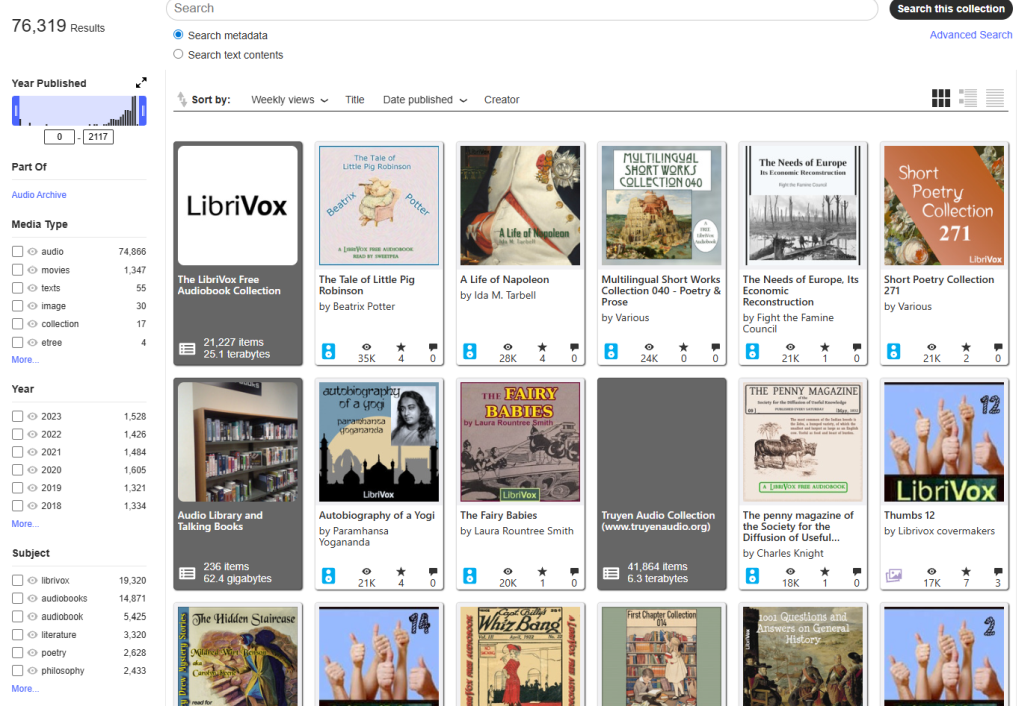
Task: Switch to compact list view icon
Action: point(994,98)
